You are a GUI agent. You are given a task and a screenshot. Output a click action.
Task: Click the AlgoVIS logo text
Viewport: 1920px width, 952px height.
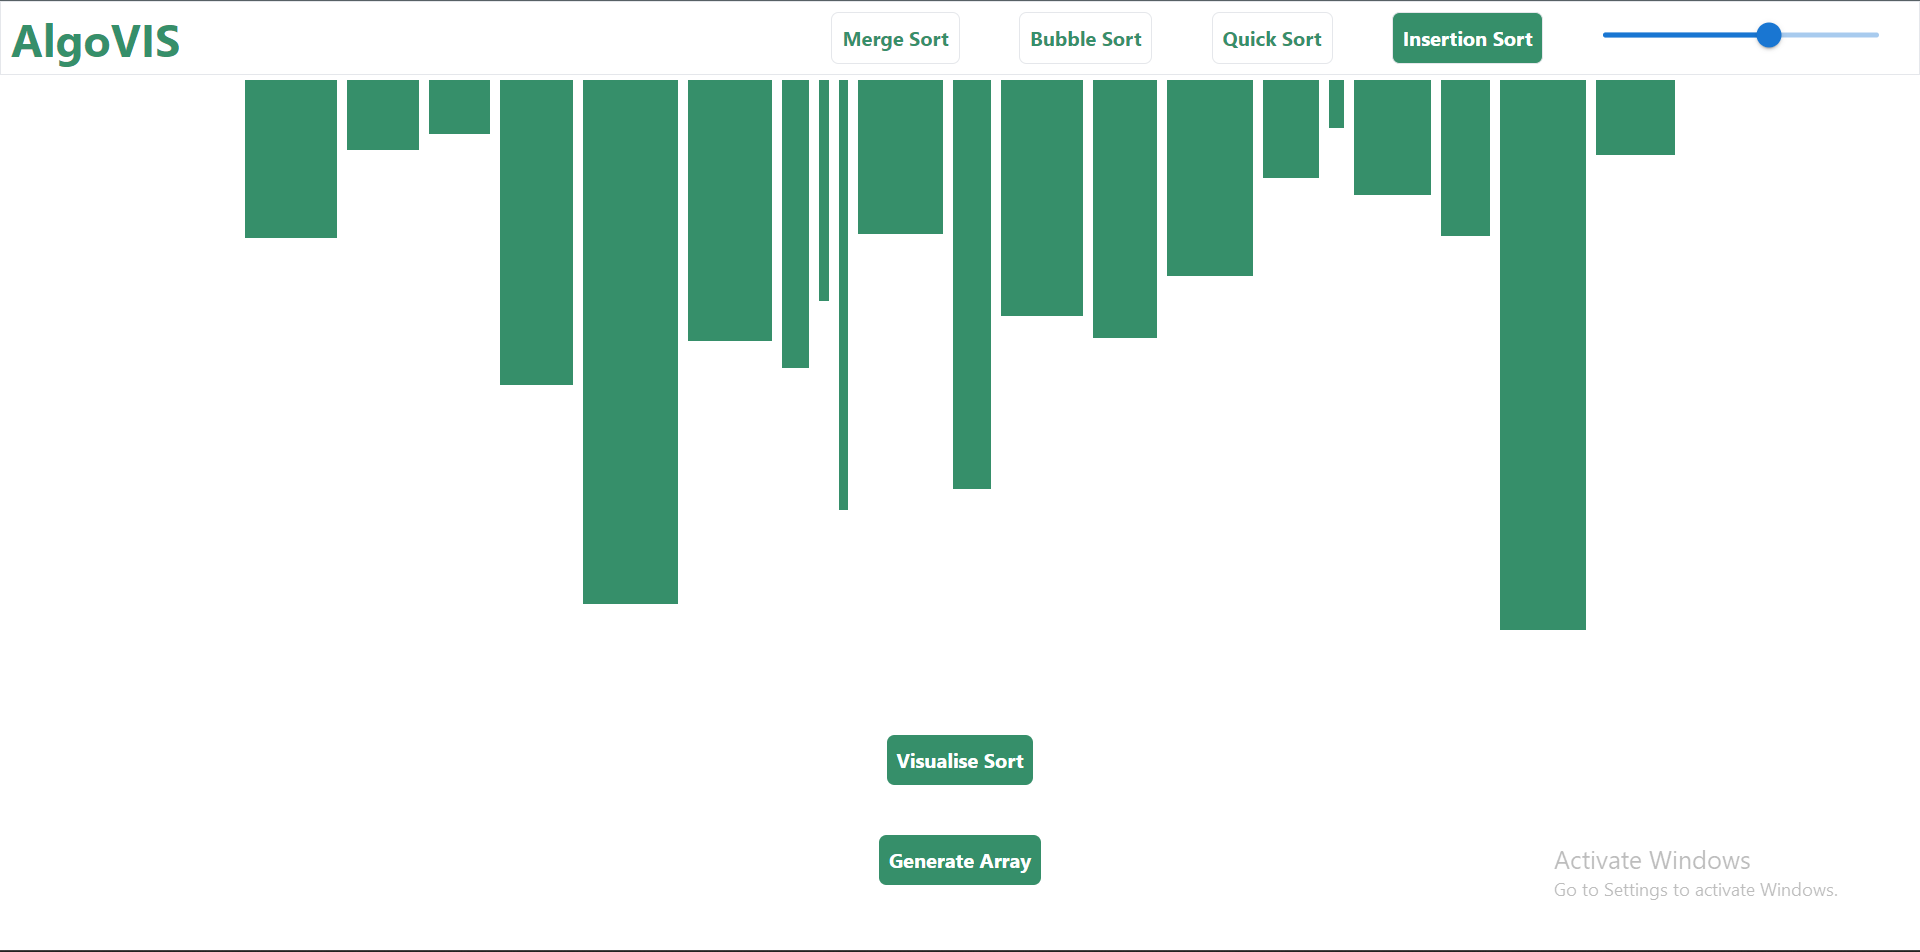[x=96, y=41]
